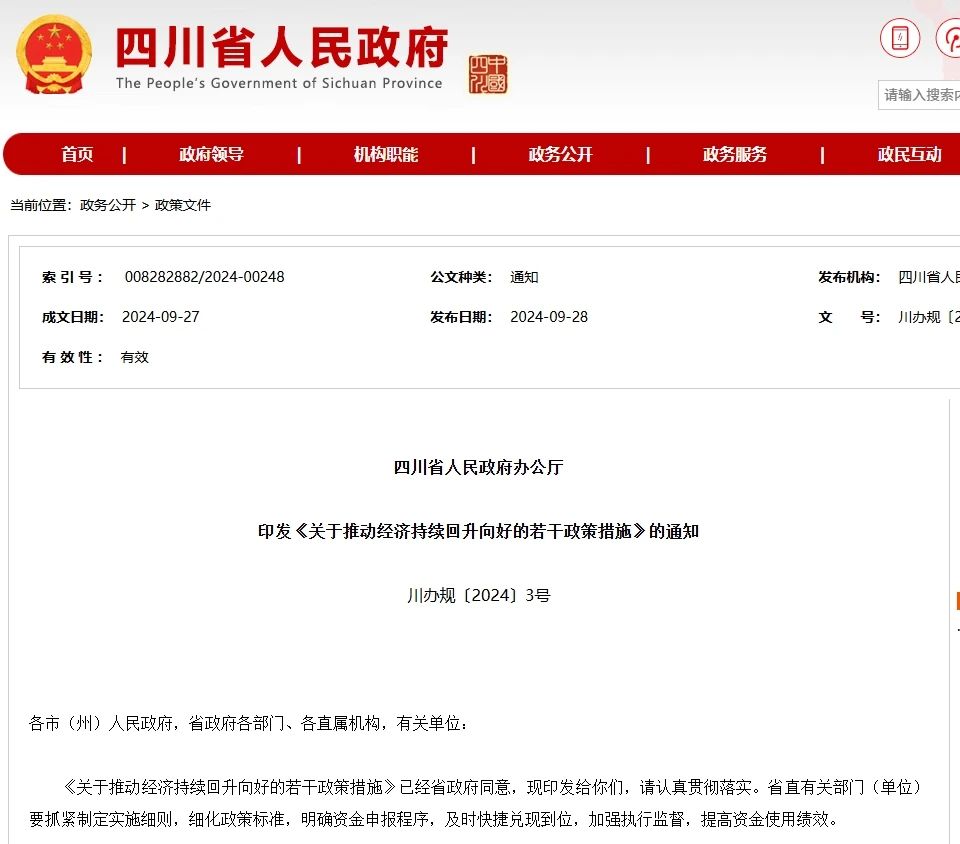Screen dimensions: 960x844
Task: Click the 文号 field label
Action: tap(849, 317)
